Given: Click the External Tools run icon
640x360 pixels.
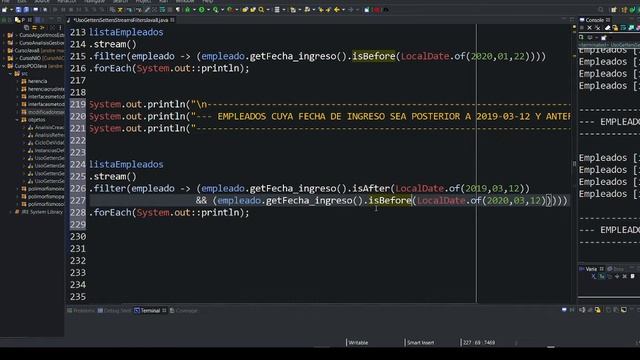Looking at the screenshot, I should 230,9.
